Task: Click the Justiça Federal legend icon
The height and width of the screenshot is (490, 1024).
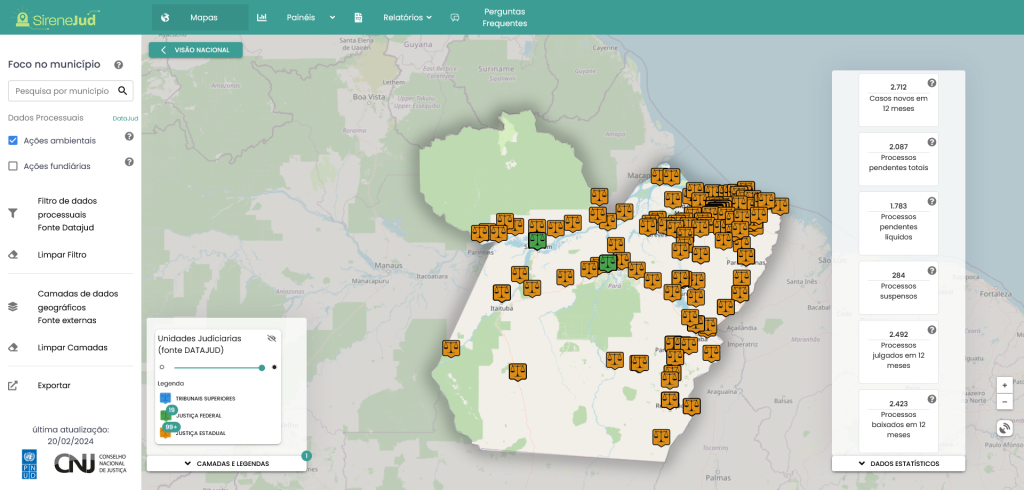Action: (x=166, y=415)
